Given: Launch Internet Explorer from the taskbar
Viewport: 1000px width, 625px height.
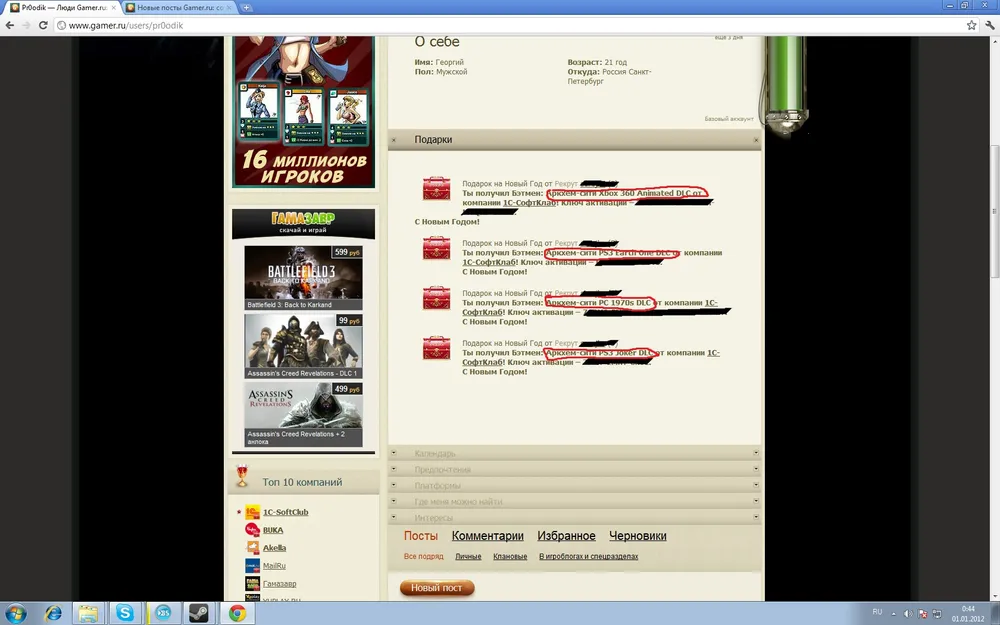Looking at the screenshot, I should click(x=52, y=614).
